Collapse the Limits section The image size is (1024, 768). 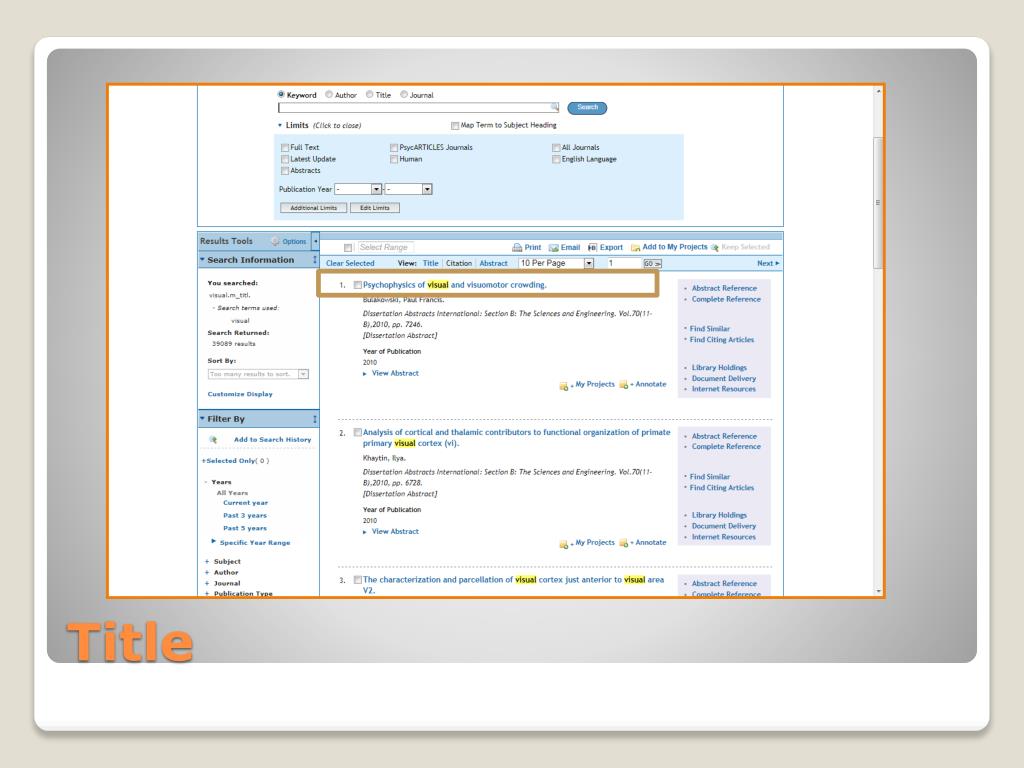[x=280, y=125]
